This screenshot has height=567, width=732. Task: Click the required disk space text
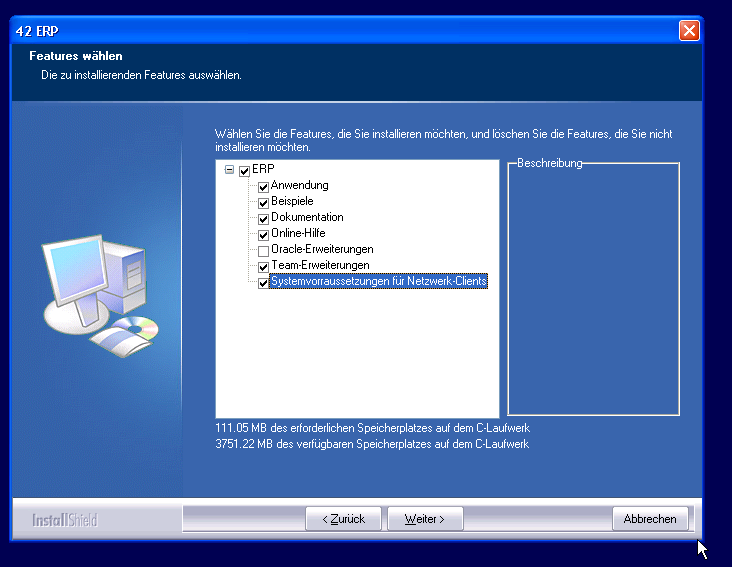pyautogui.click(x=373, y=428)
